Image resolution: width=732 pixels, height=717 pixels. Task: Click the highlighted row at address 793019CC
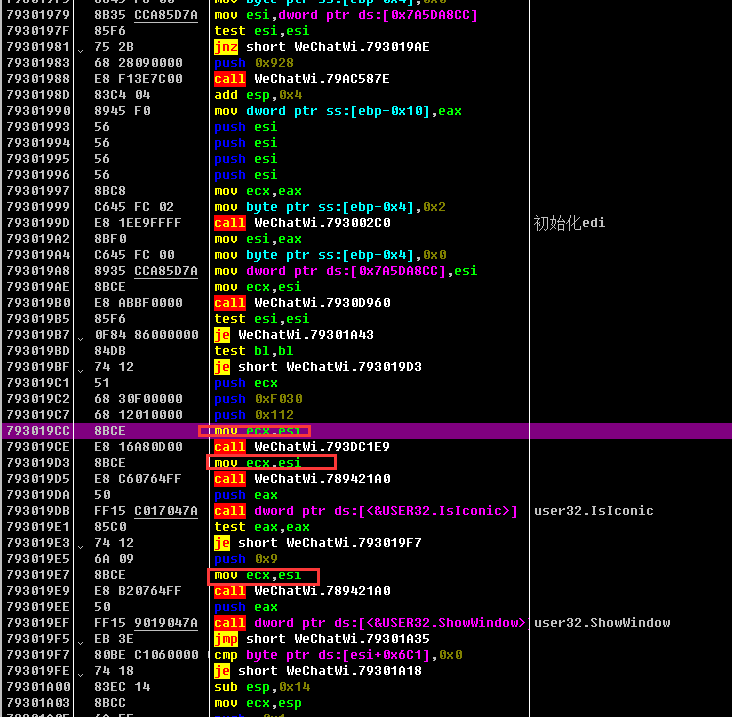366,431
